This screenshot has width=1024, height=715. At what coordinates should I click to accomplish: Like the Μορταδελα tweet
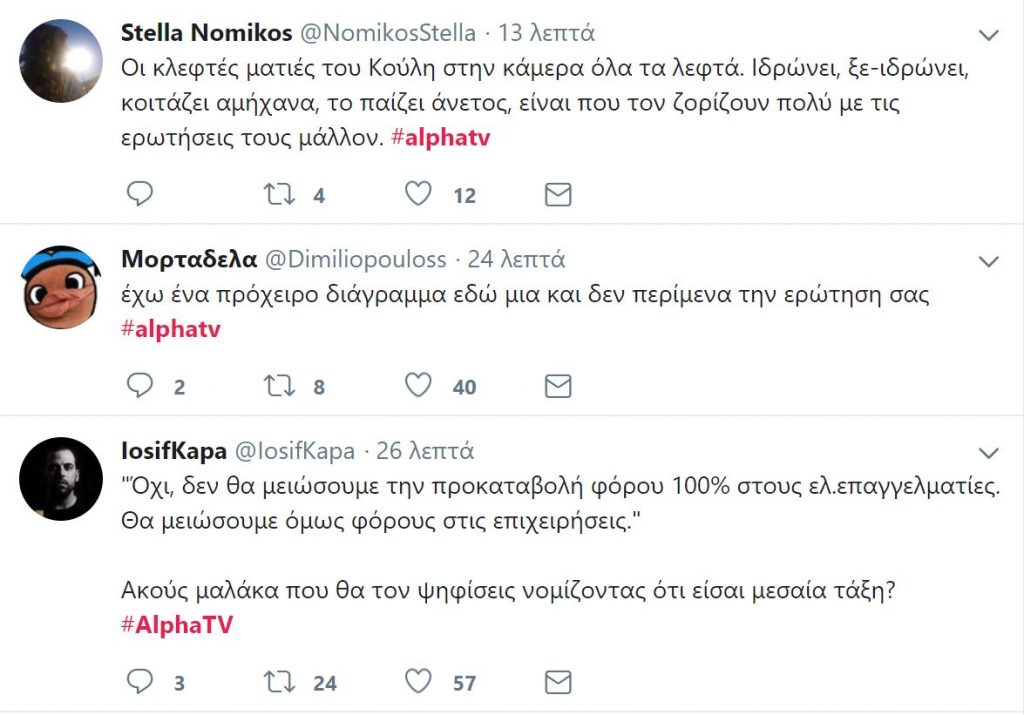click(417, 386)
